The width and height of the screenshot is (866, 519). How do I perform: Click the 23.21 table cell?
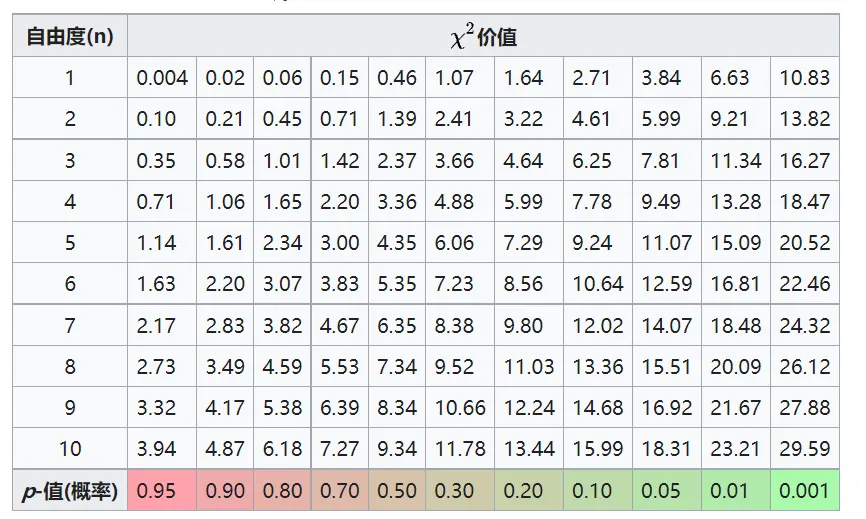[x=735, y=449]
